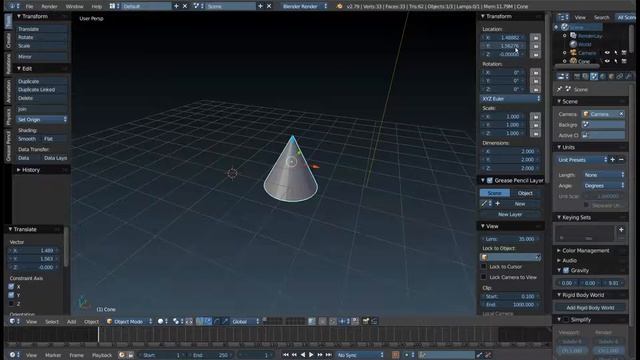Click the Camera object icon in outliner
The width and height of the screenshot is (640, 360).
tap(573, 53)
